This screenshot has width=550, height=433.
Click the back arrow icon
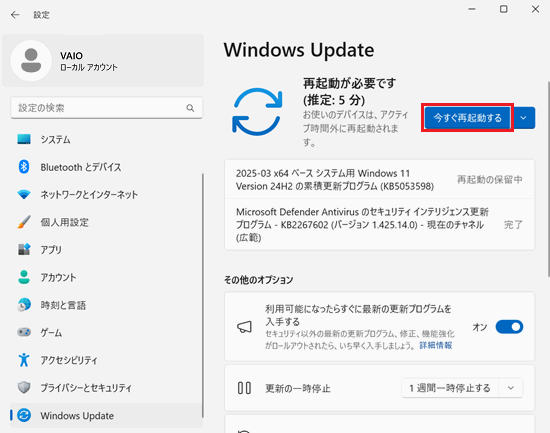click(x=15, y=15)
